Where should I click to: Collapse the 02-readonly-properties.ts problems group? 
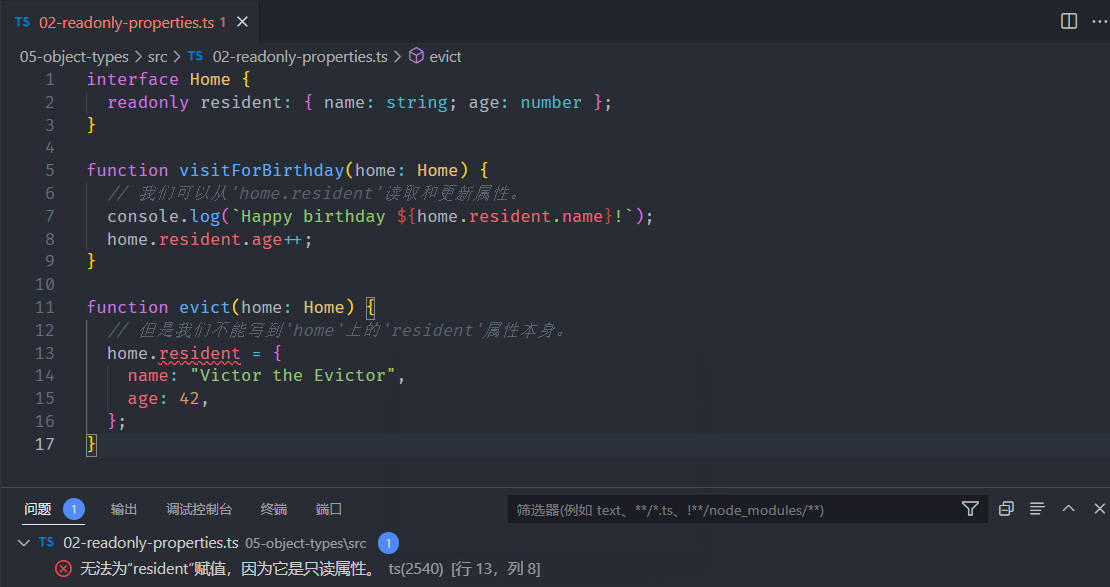[24, 543]
